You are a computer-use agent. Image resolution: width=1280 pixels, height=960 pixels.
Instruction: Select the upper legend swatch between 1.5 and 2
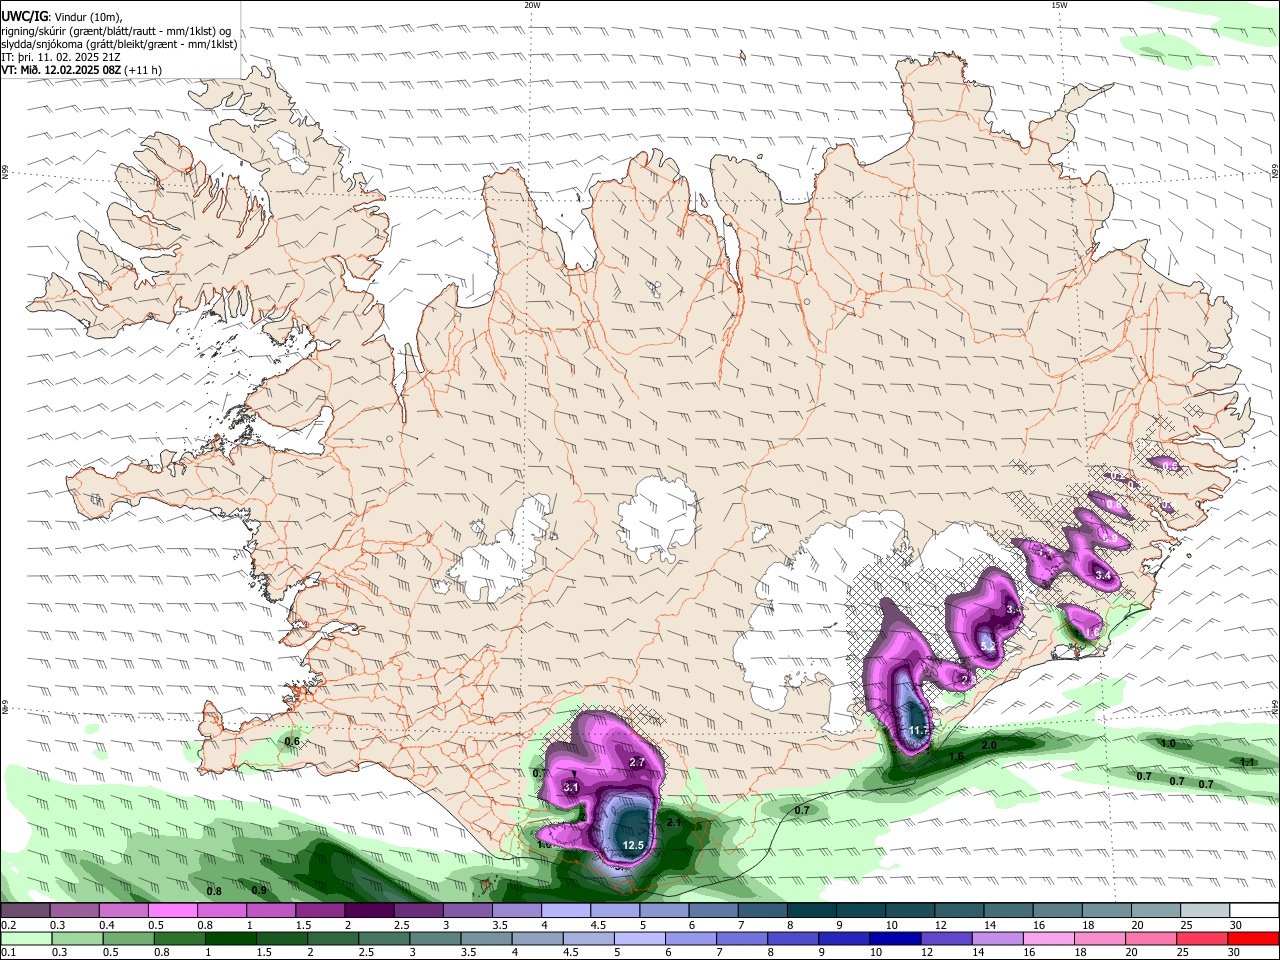point(319,911)
